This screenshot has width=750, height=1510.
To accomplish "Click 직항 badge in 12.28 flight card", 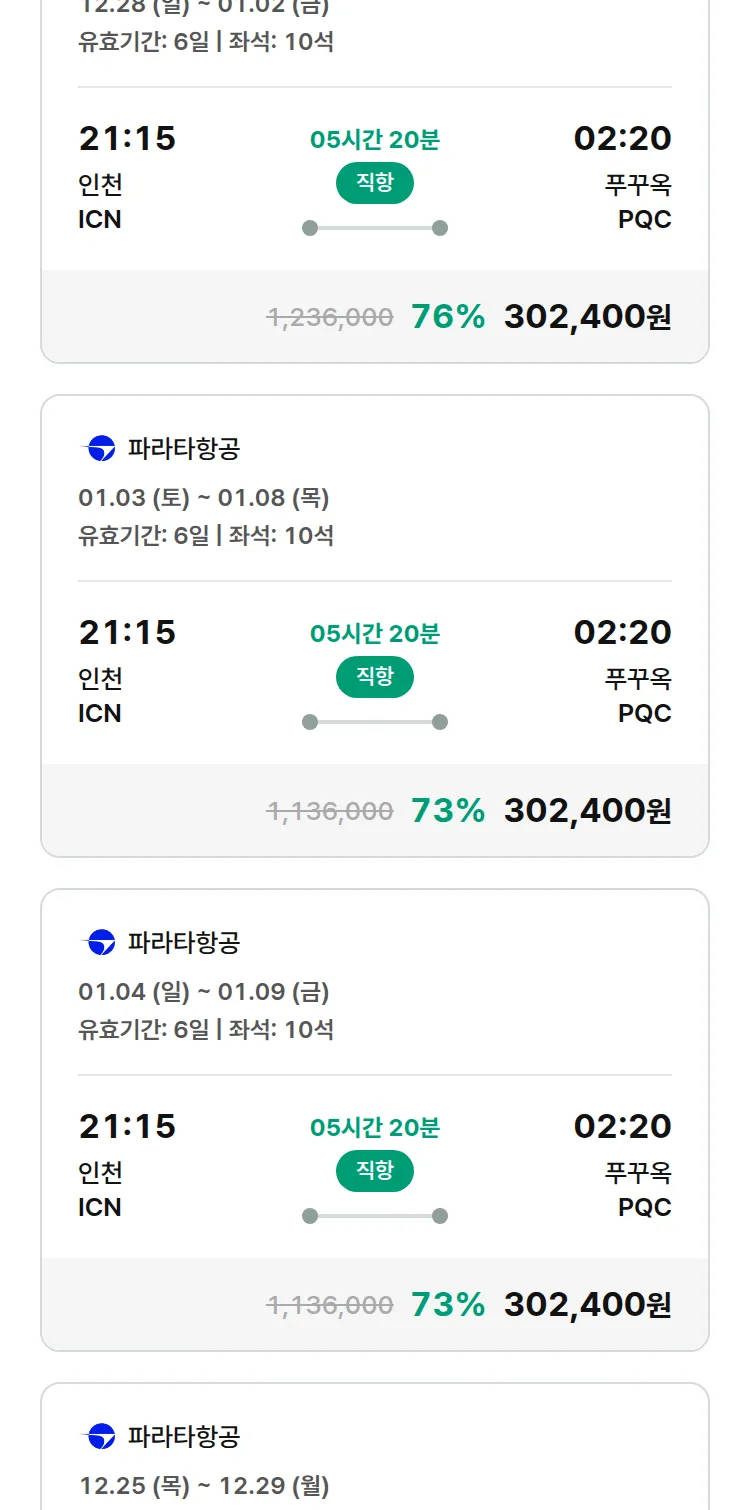I will click(x=374, y=183).
